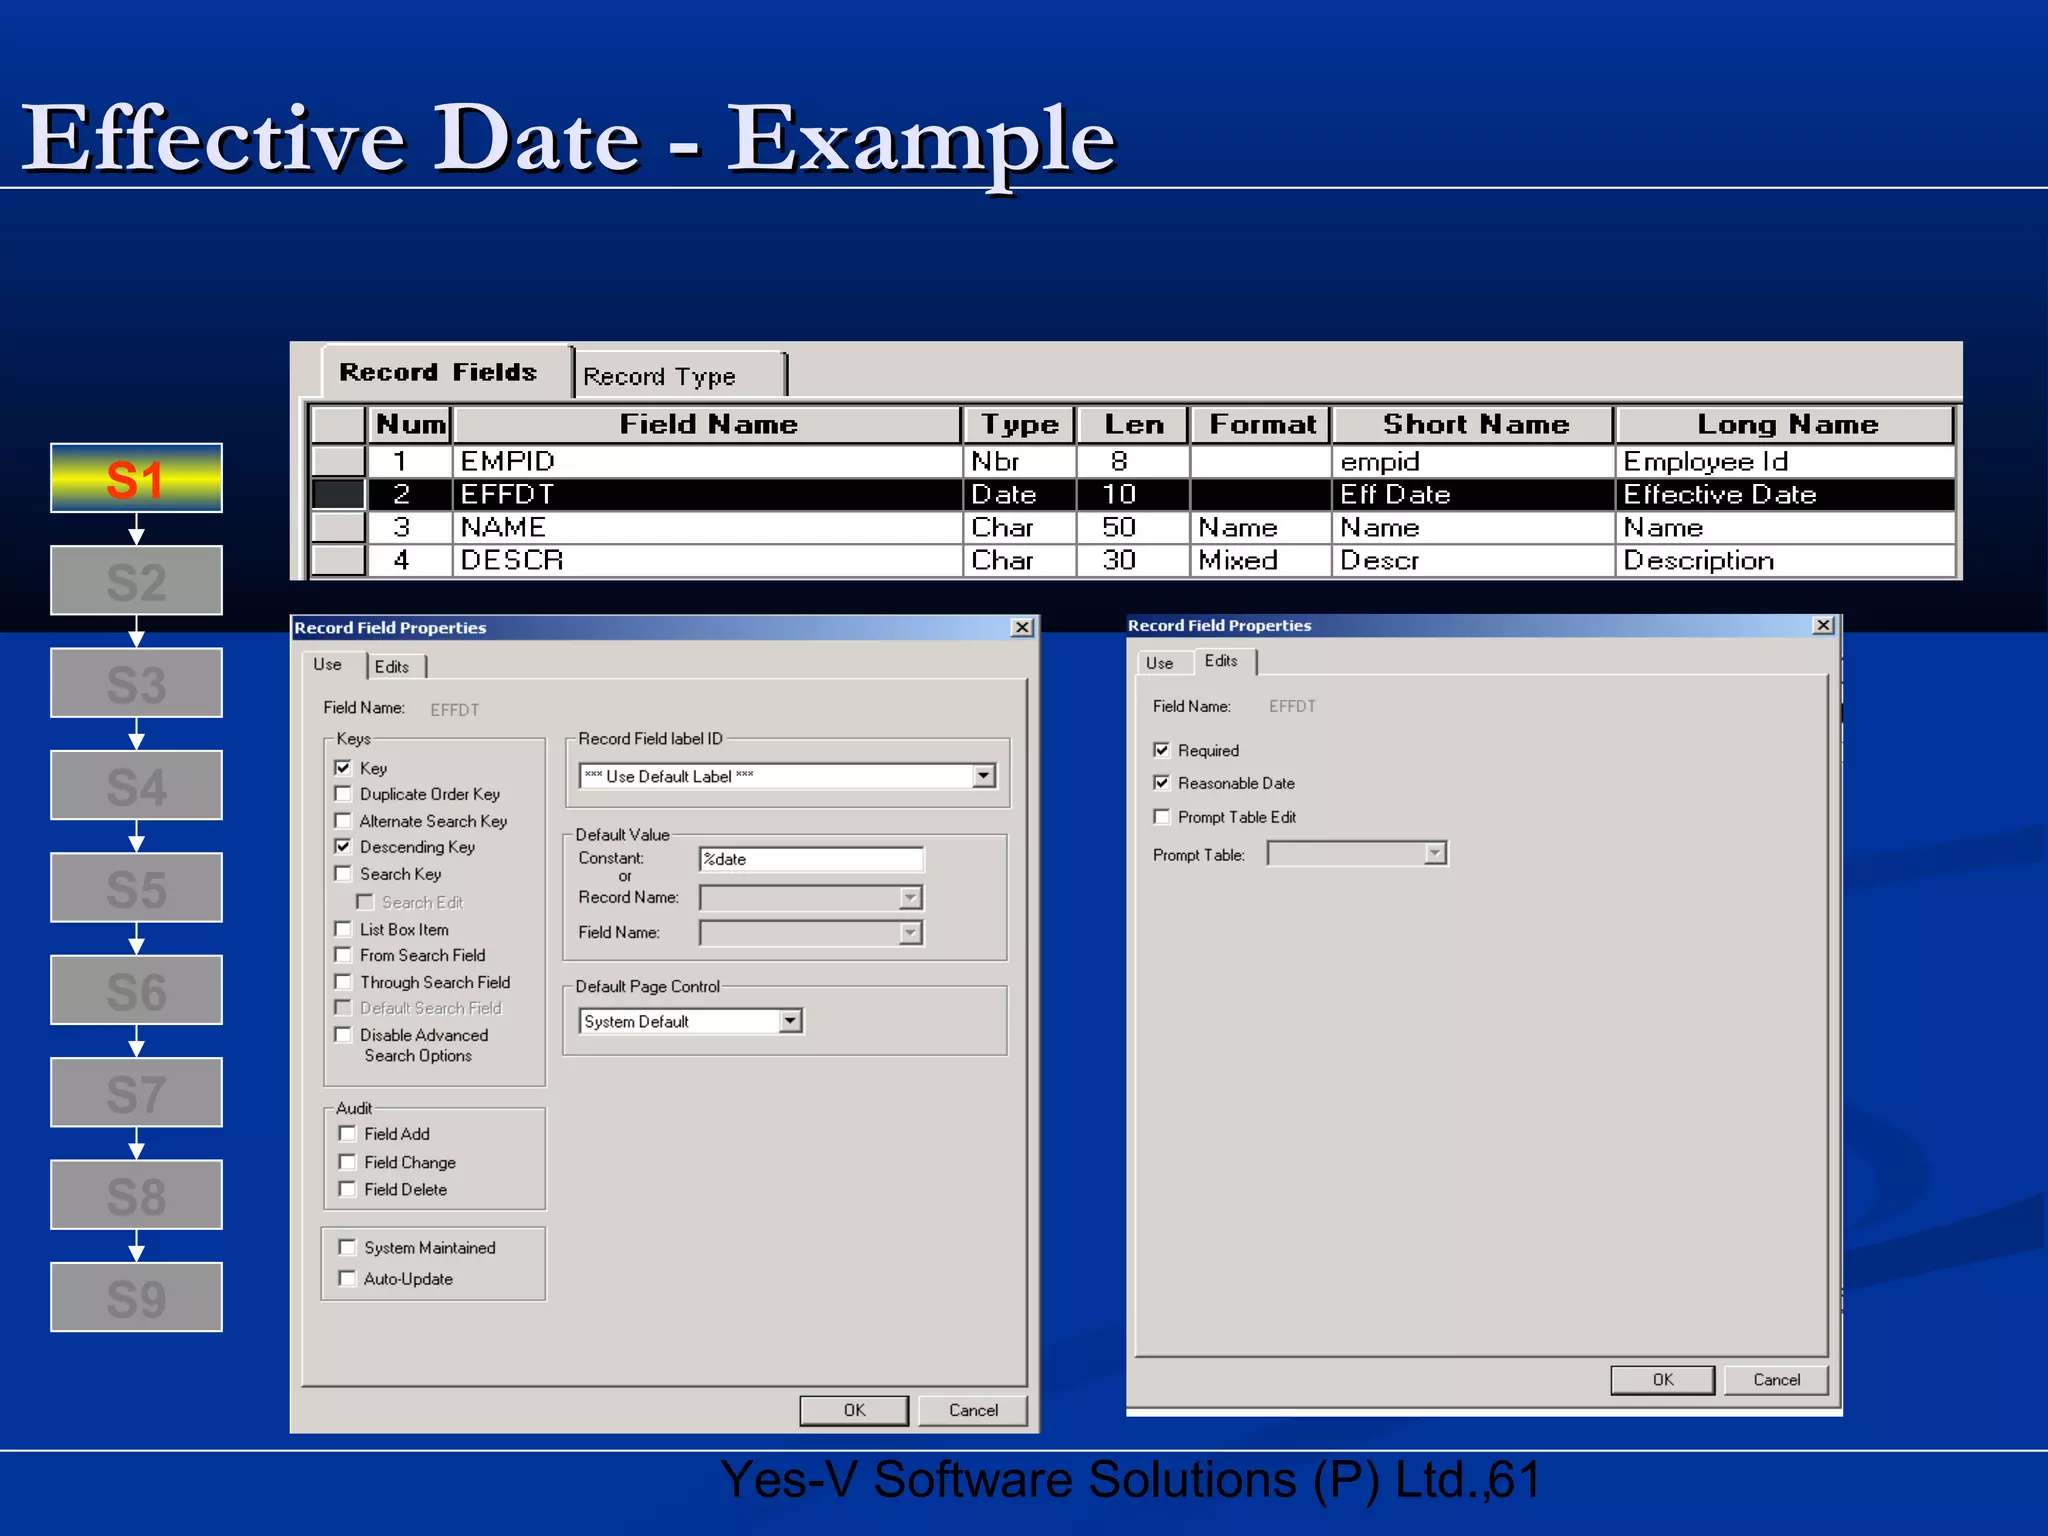Tick the Field Delete audit checkbox
Image resolution: width=2048 pixels, height=1536 pixels.
point(347,1188)
